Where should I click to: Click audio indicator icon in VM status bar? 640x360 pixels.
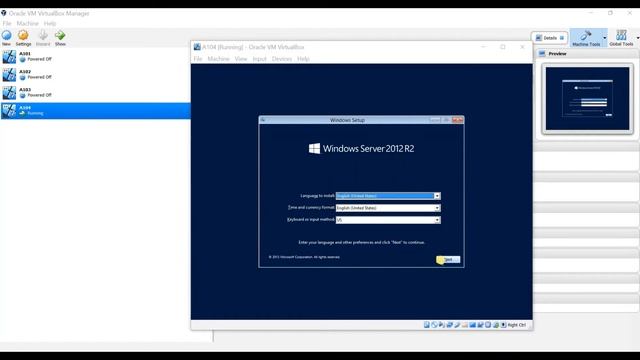(x=442, y=325)
